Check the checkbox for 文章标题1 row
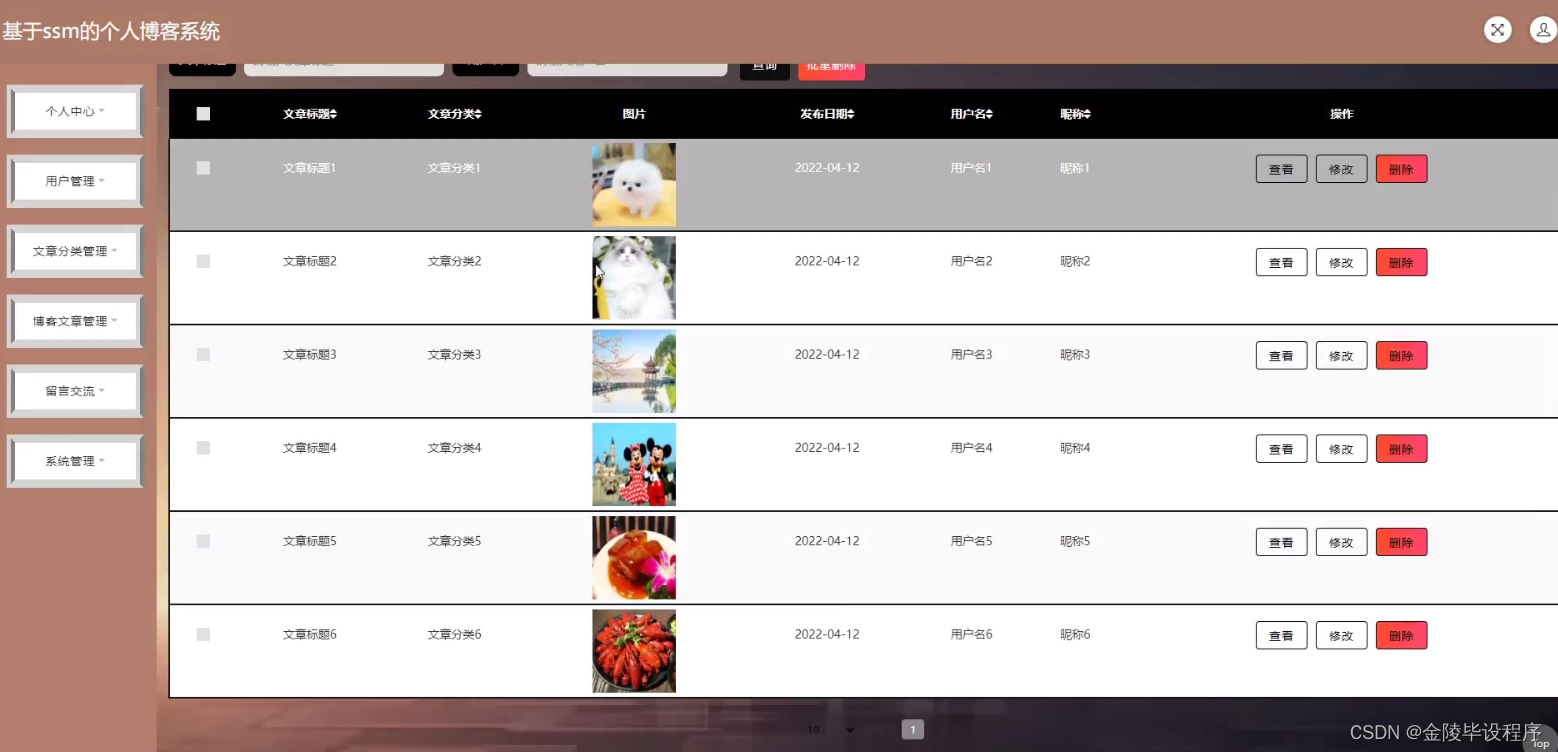Screen dimensions: 1558x752 [203, 168]
